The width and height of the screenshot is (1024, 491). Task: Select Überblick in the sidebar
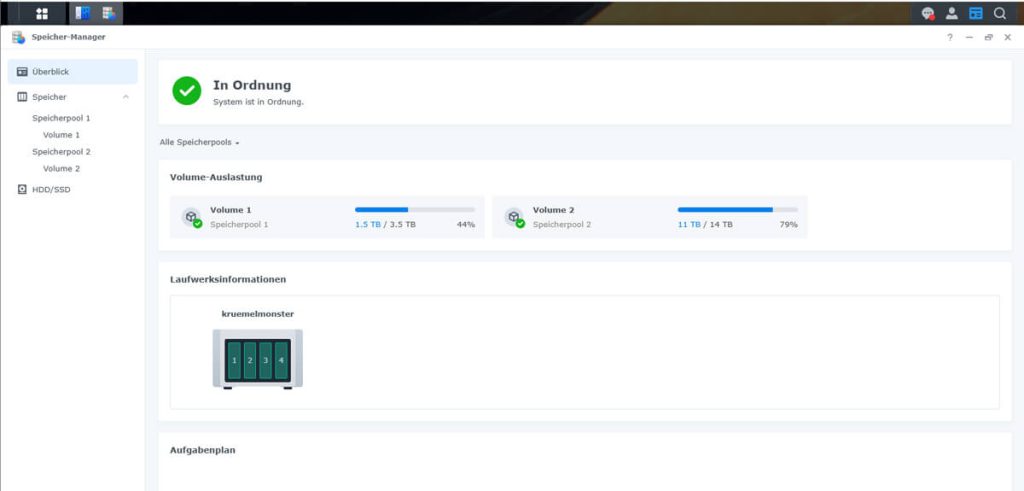click(50, 72)
